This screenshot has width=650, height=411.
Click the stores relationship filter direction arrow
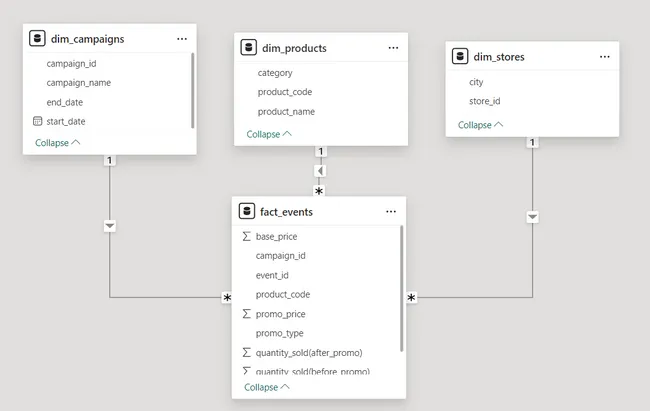532,217
